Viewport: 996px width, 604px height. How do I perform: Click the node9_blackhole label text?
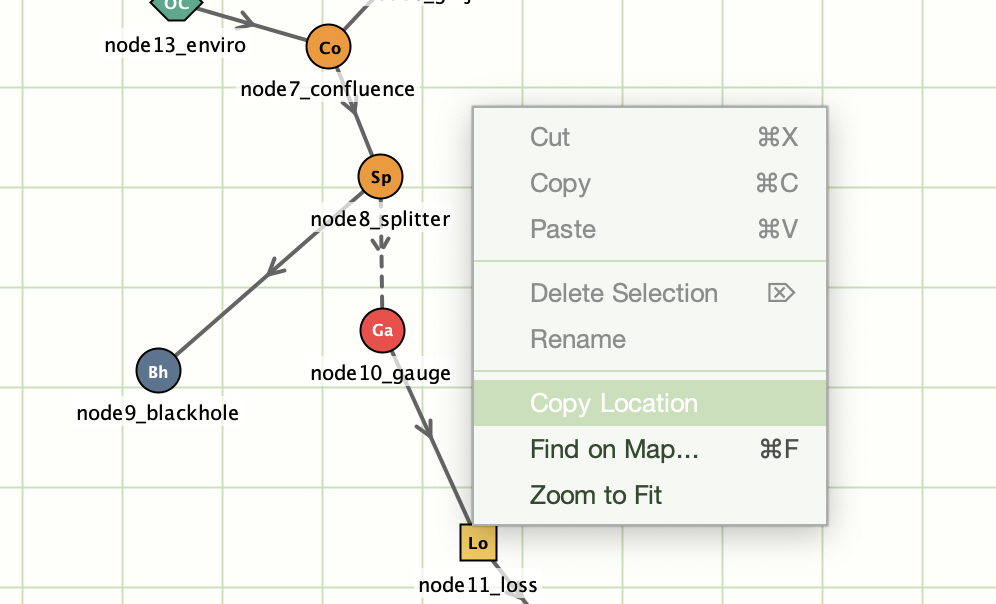[x=158, y=413]
